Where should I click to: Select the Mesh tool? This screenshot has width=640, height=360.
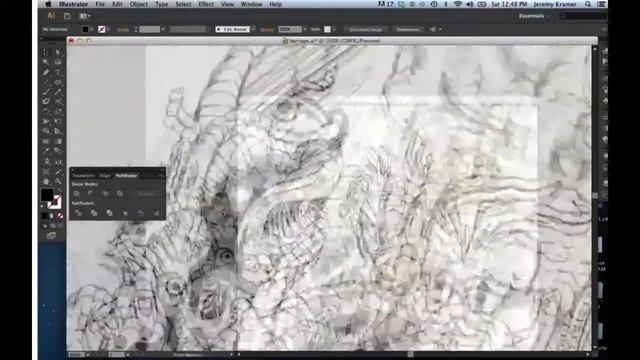click(46, 141)
